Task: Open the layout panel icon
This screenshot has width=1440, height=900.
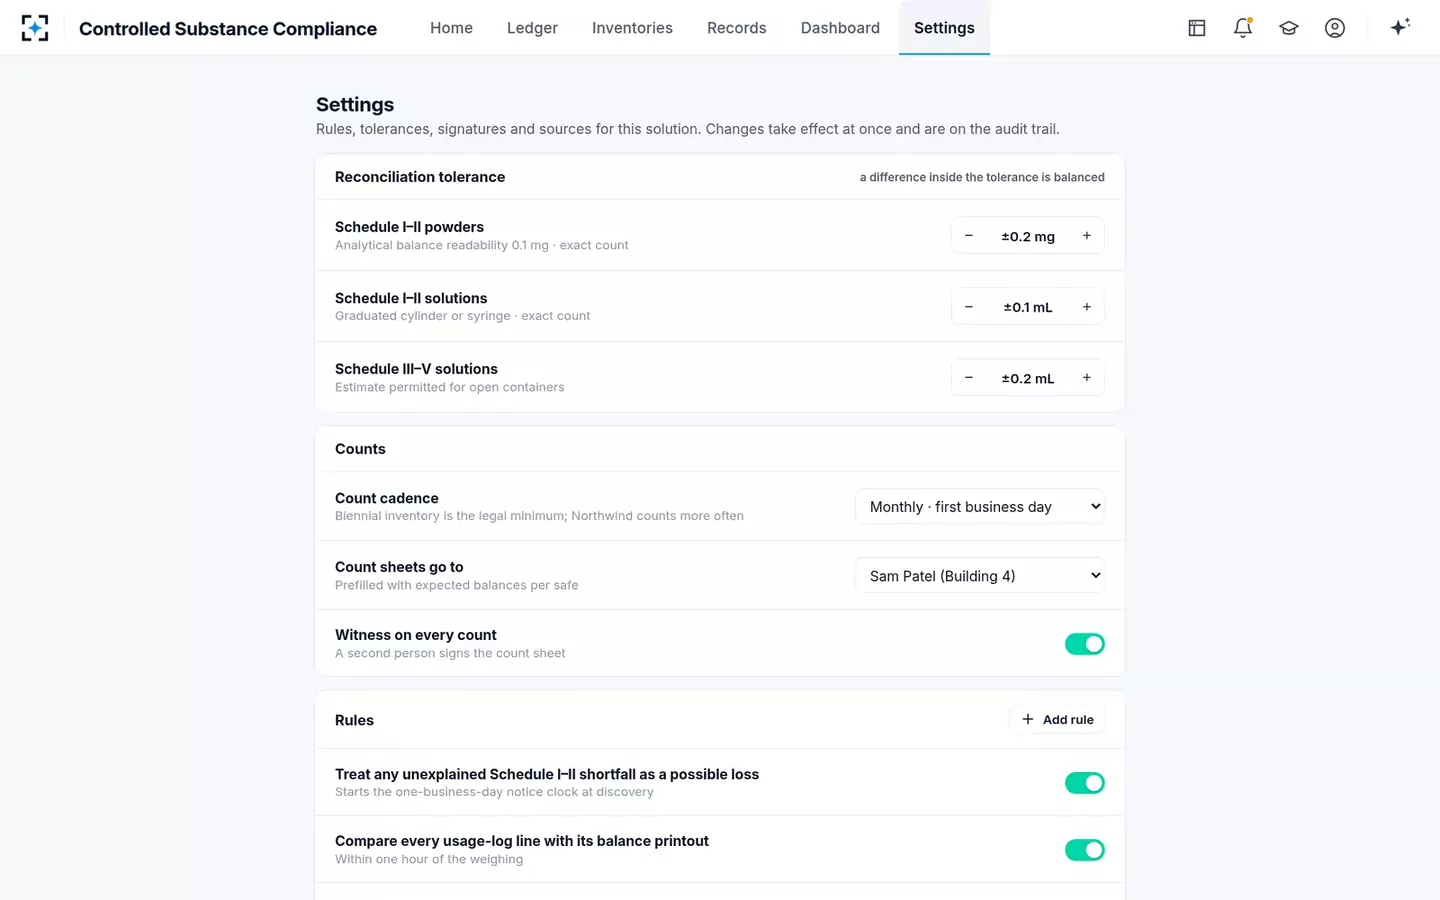Action: tap(1197, 28)
